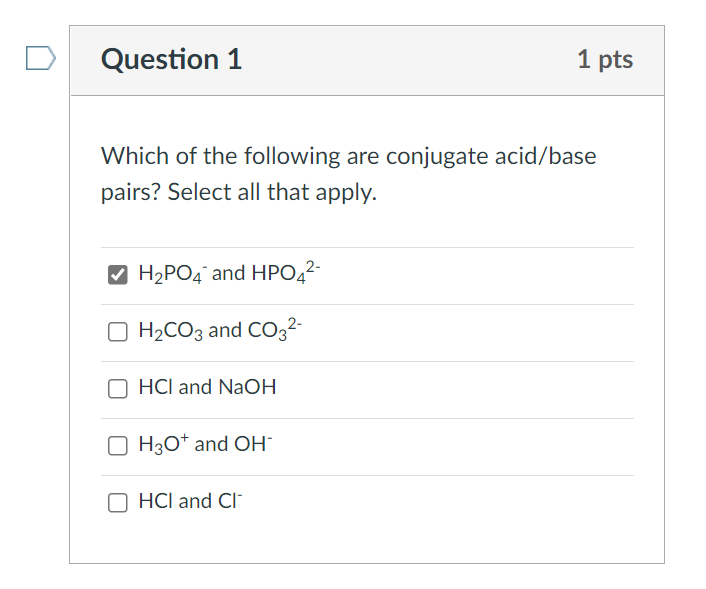Click the Cl- formula in last answer
The image size is (706, 589).
230,501
